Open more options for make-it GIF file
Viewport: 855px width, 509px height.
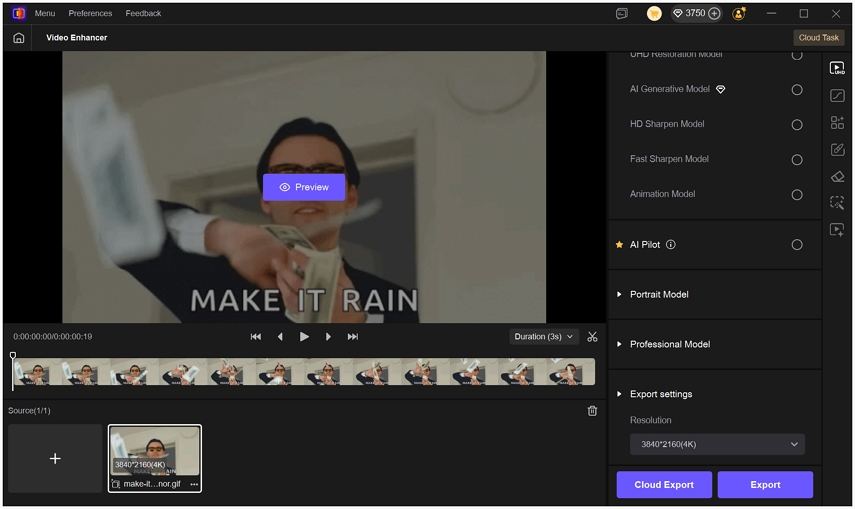coord(194,484)
